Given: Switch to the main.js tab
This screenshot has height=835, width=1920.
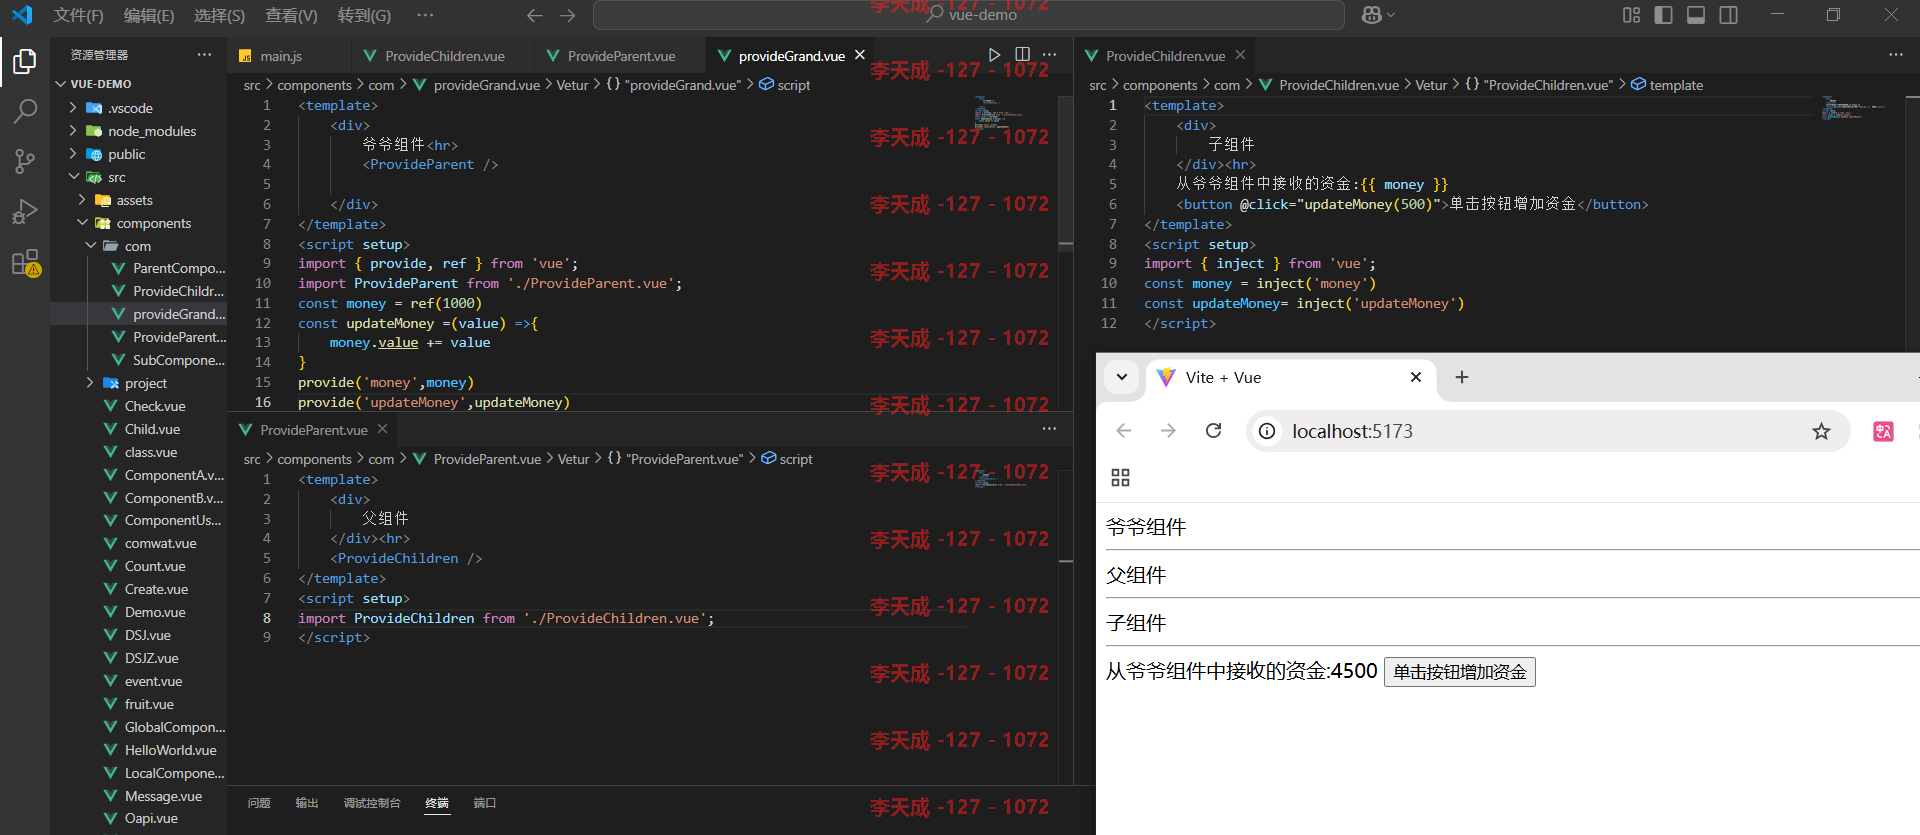Looking at the screenshot, I should [x=280, y=56].
